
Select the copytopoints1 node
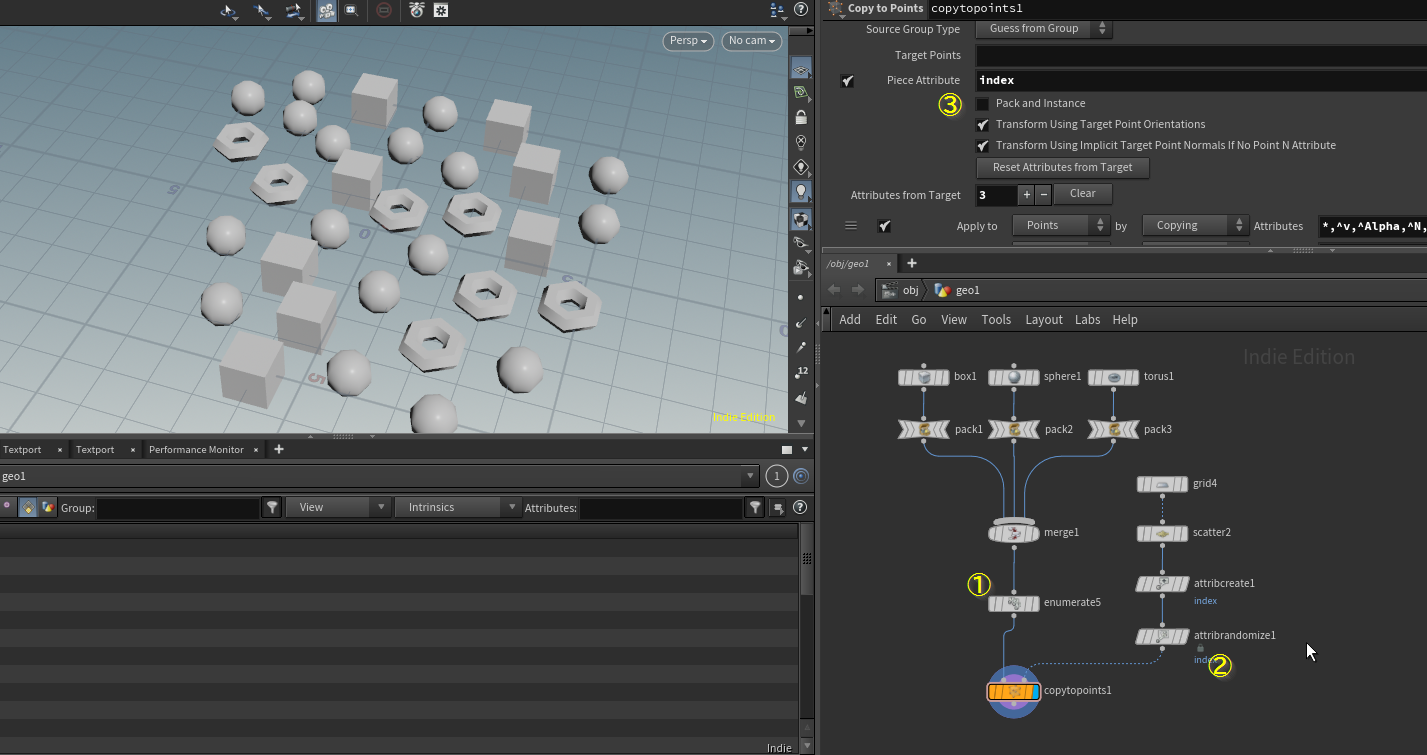pyautogui.click(x=1013, y=691)
